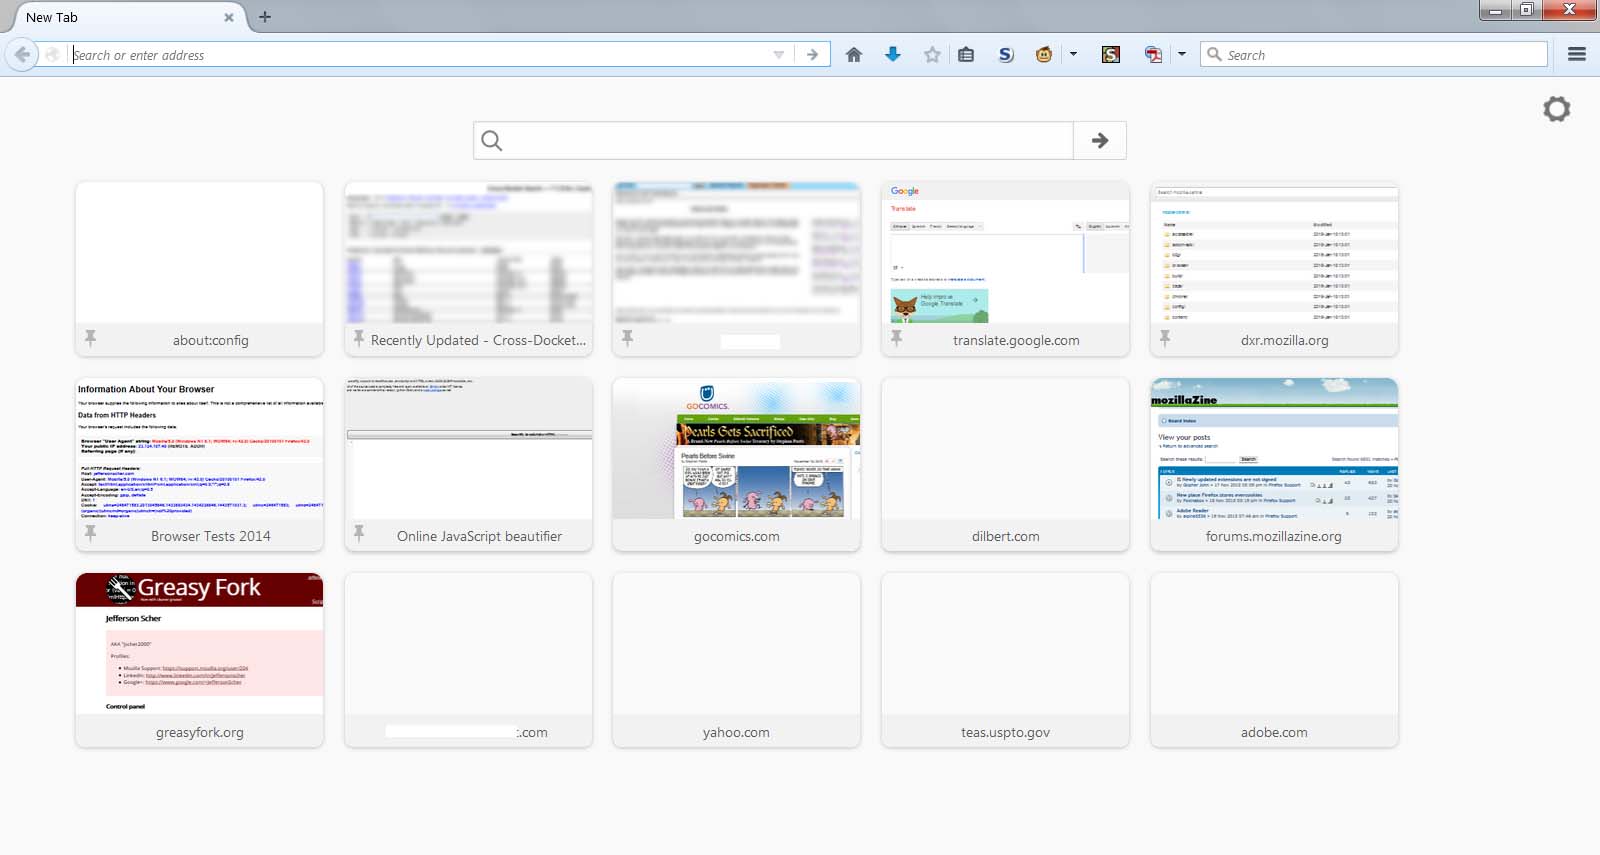Click the dilbert.com label

point(1005,537)
